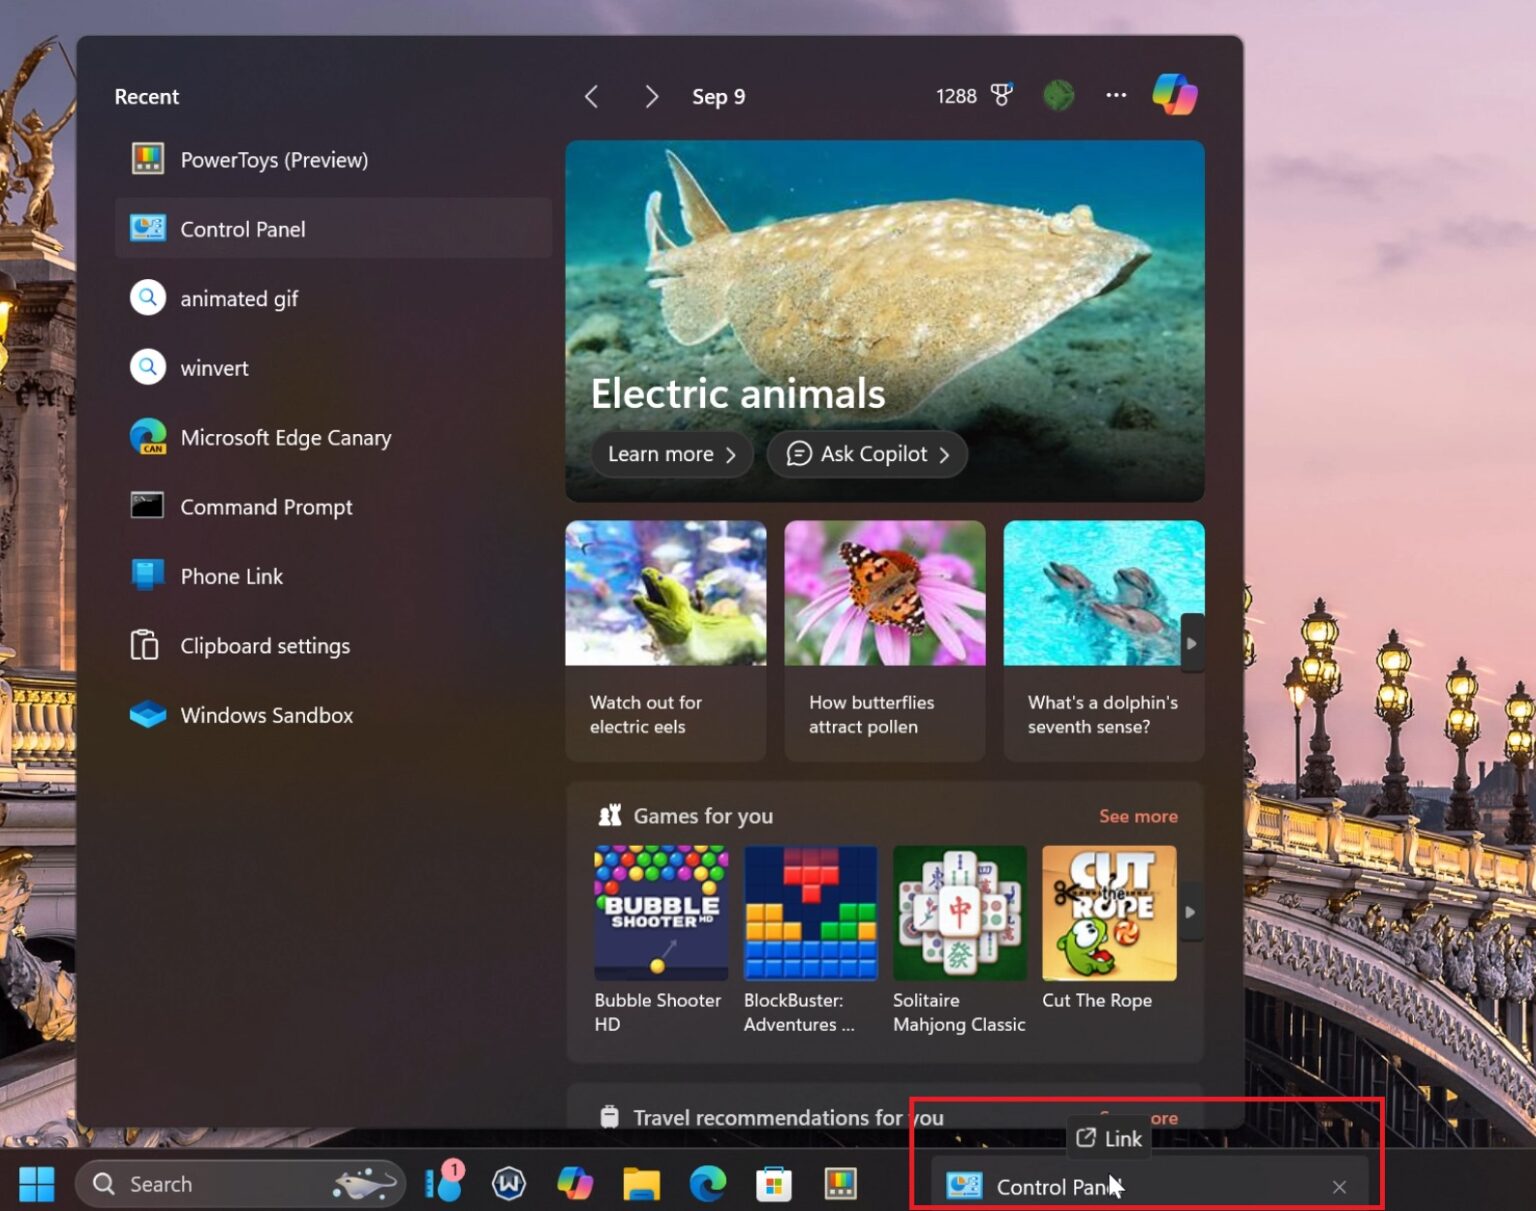
Task: Open Microsoft Edge from the taskbar
Action: (710, 1184)
